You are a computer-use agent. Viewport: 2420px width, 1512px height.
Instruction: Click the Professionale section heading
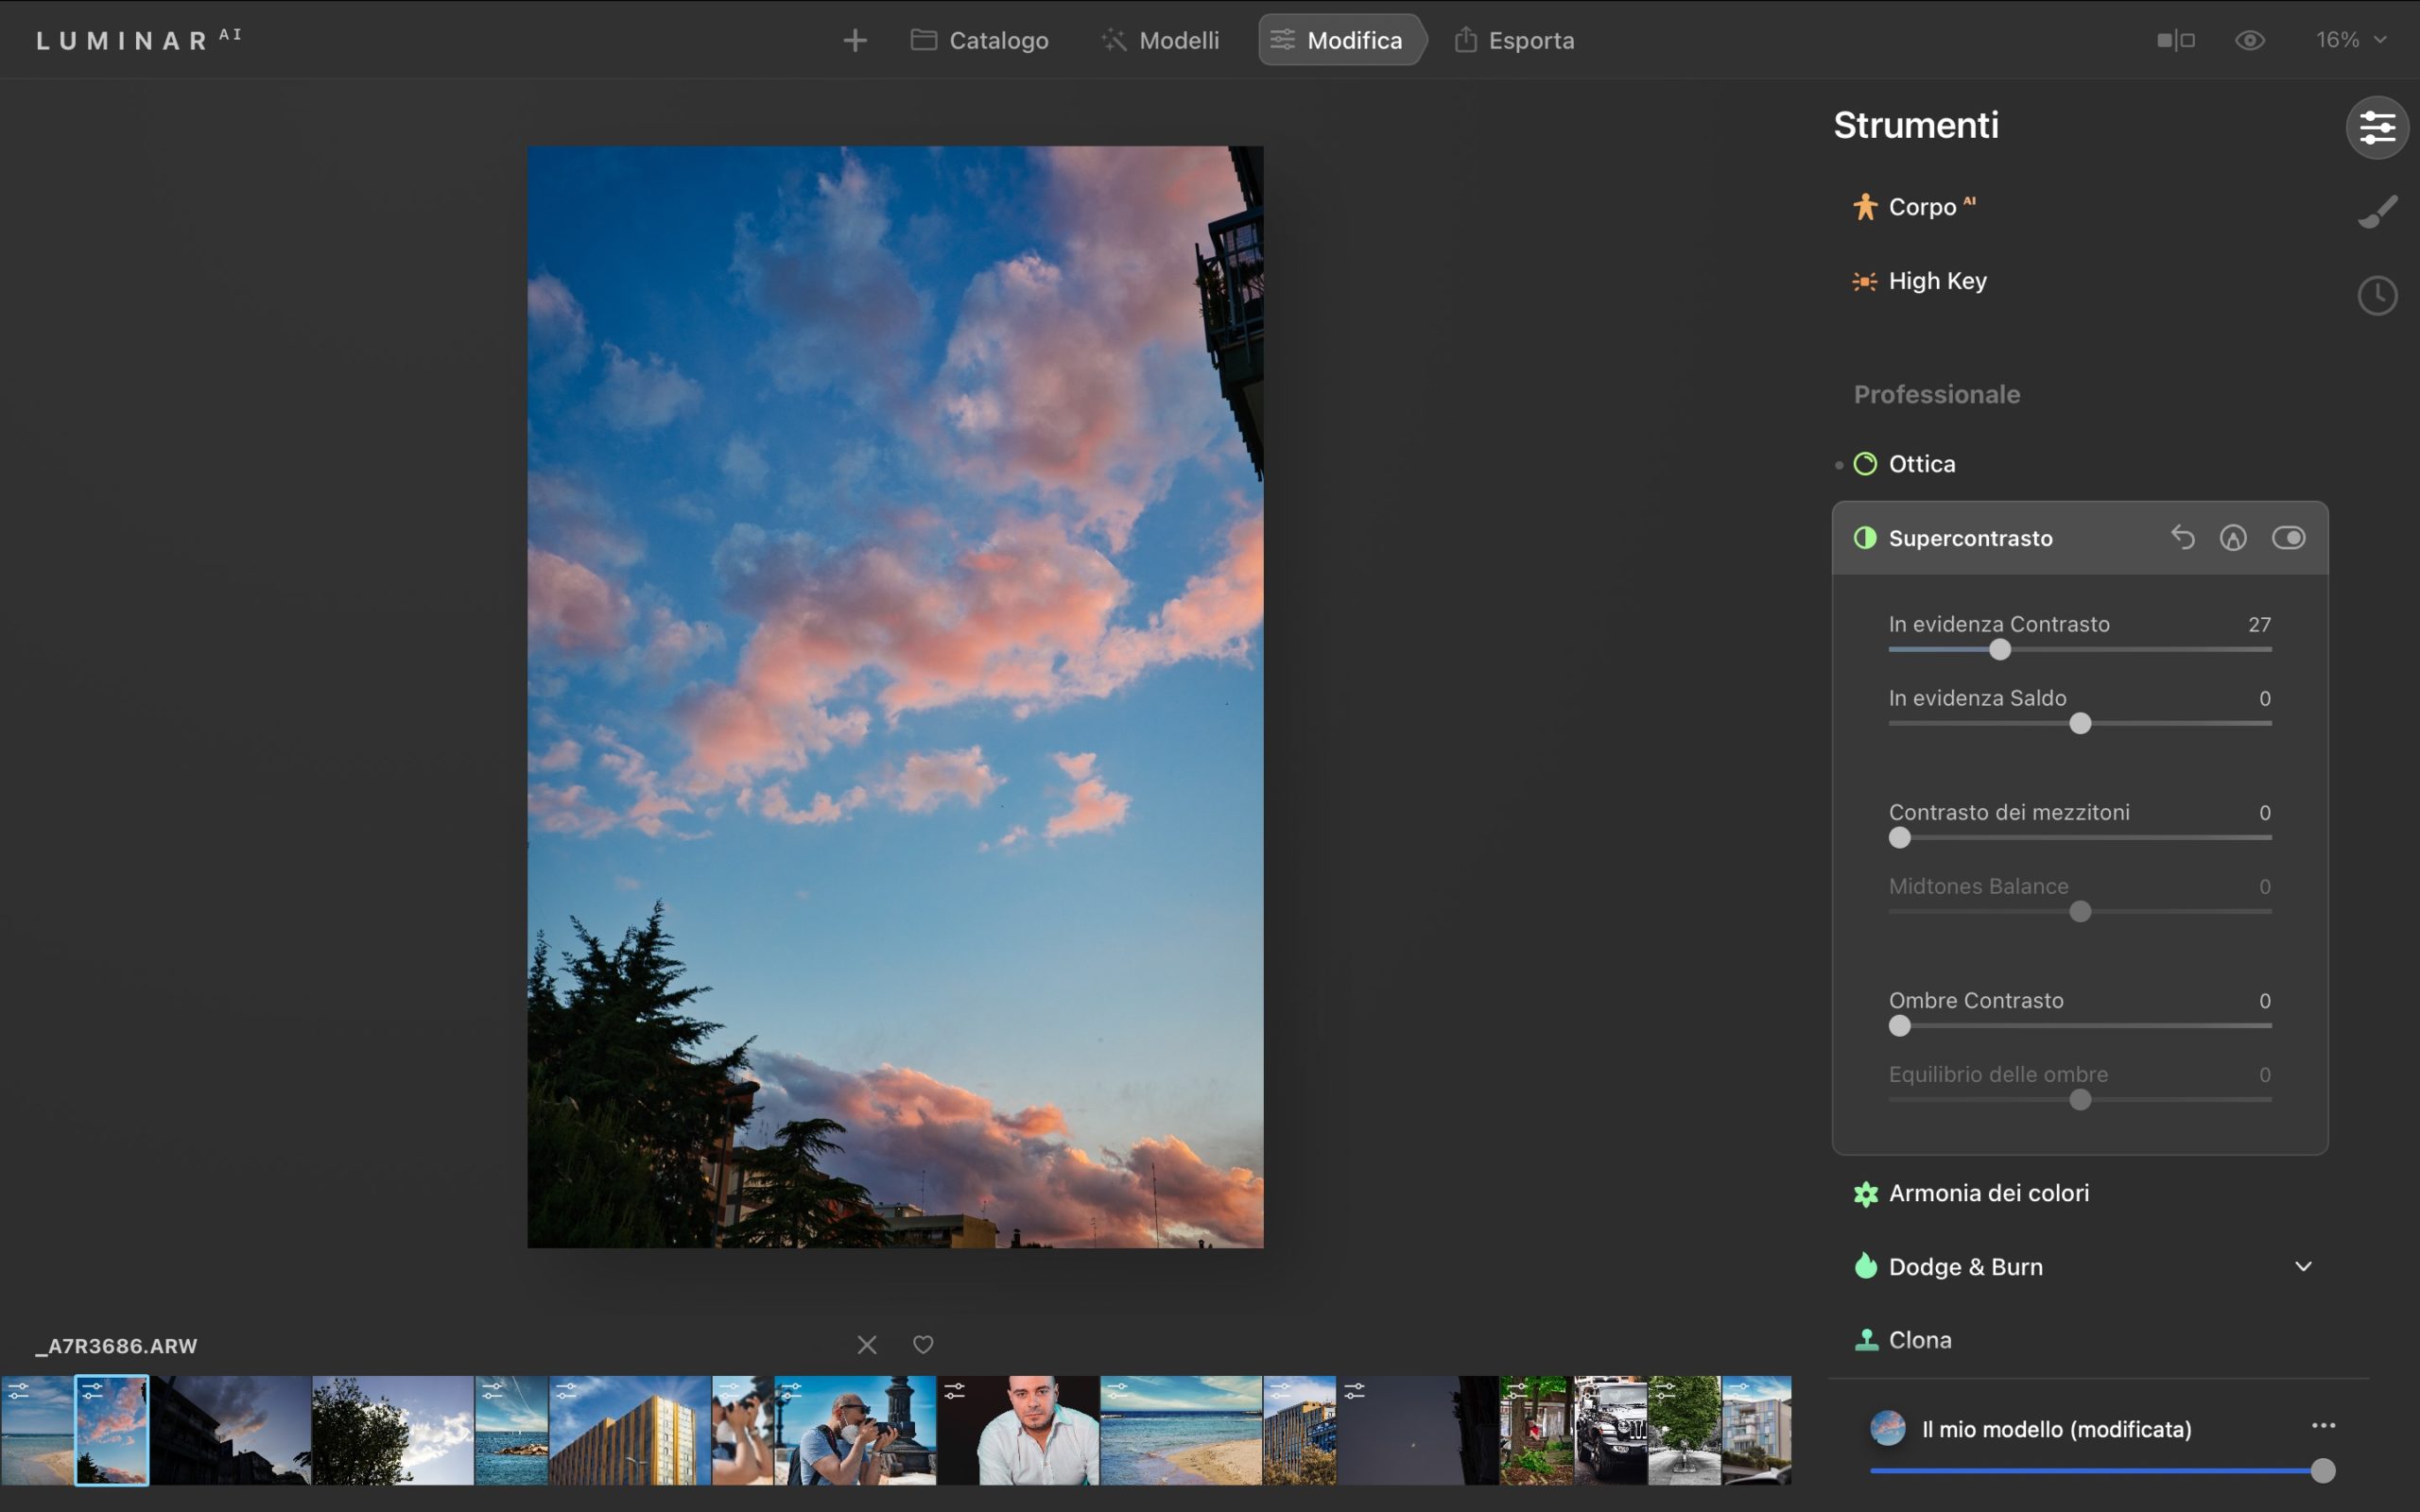point(1937,394)
